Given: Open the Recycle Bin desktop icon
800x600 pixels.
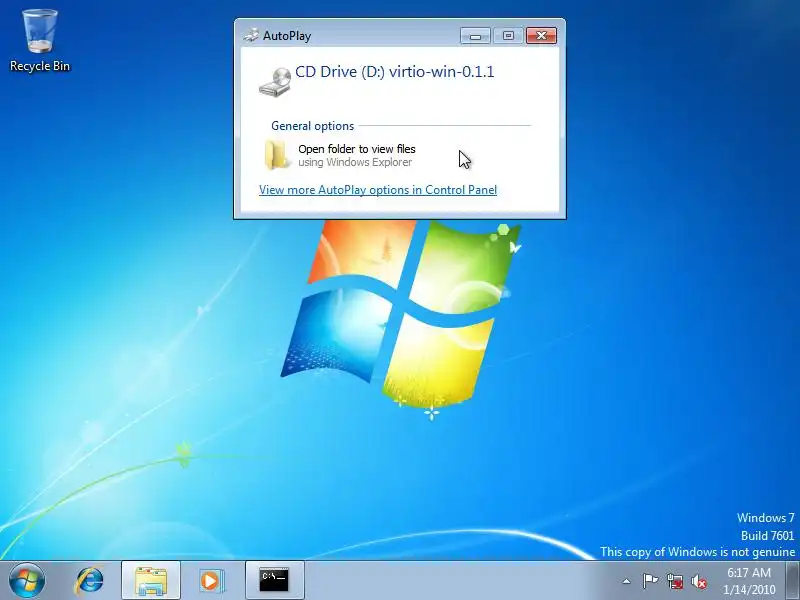Looking at the screenshot, I should click(40, 41).
